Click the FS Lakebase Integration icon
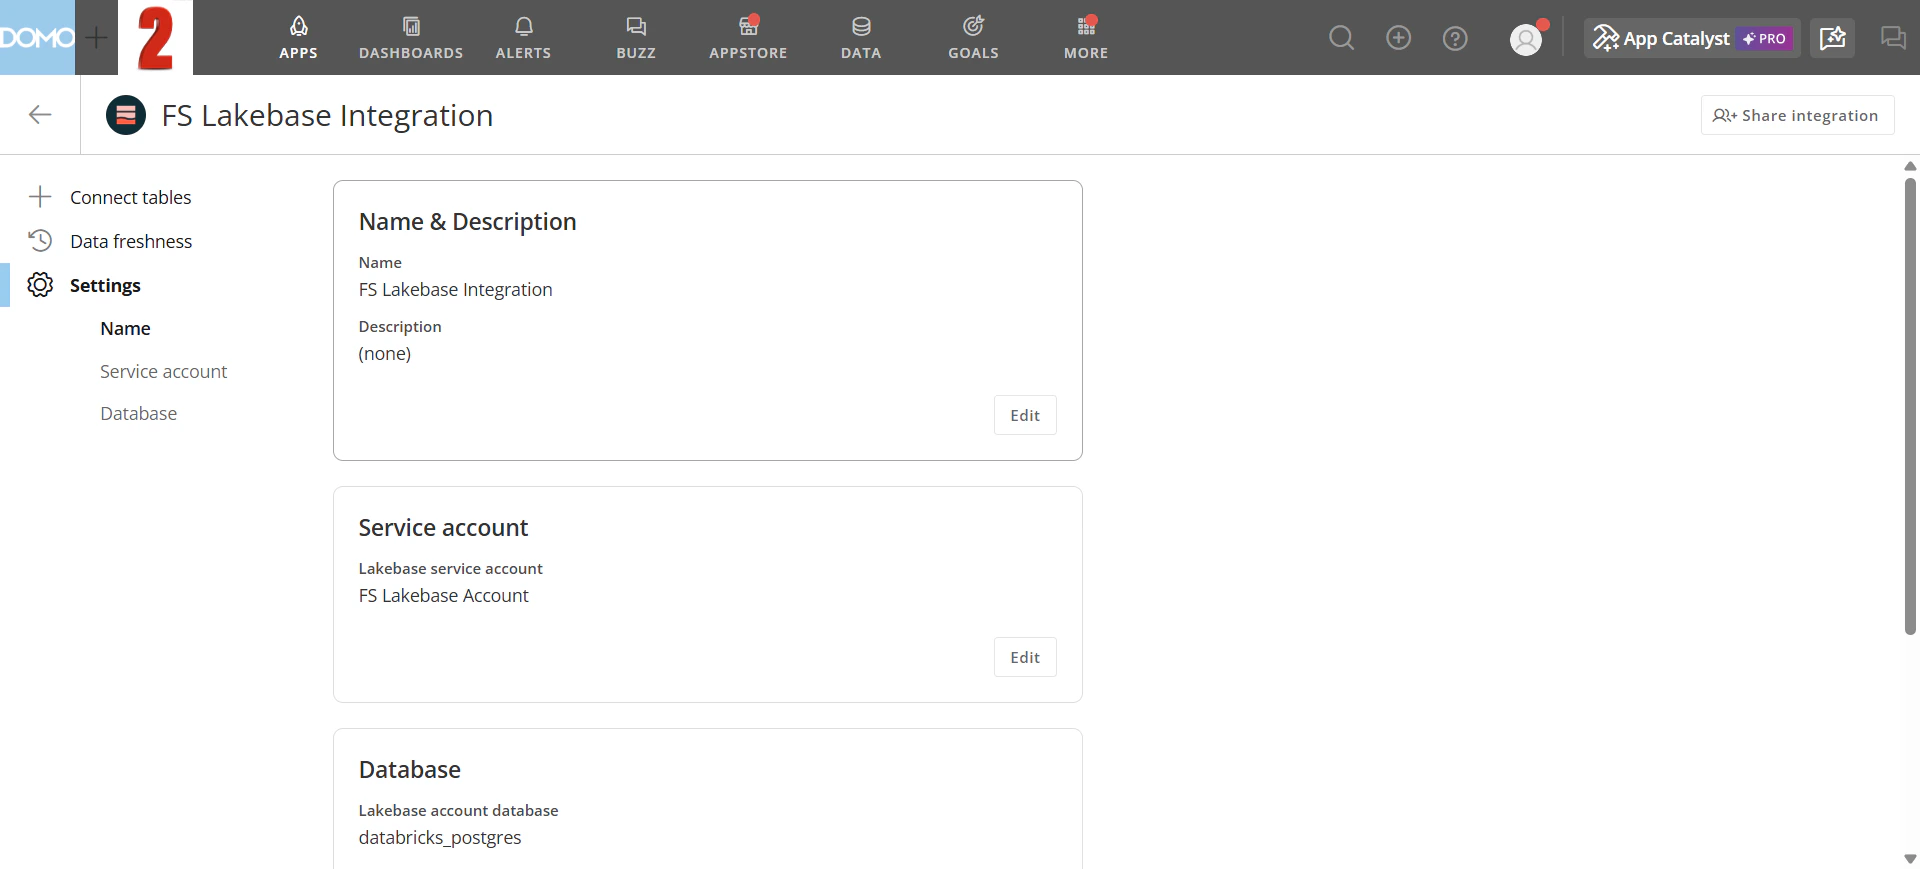Screen dimensions: 1920x869 (x=126, y=115)
